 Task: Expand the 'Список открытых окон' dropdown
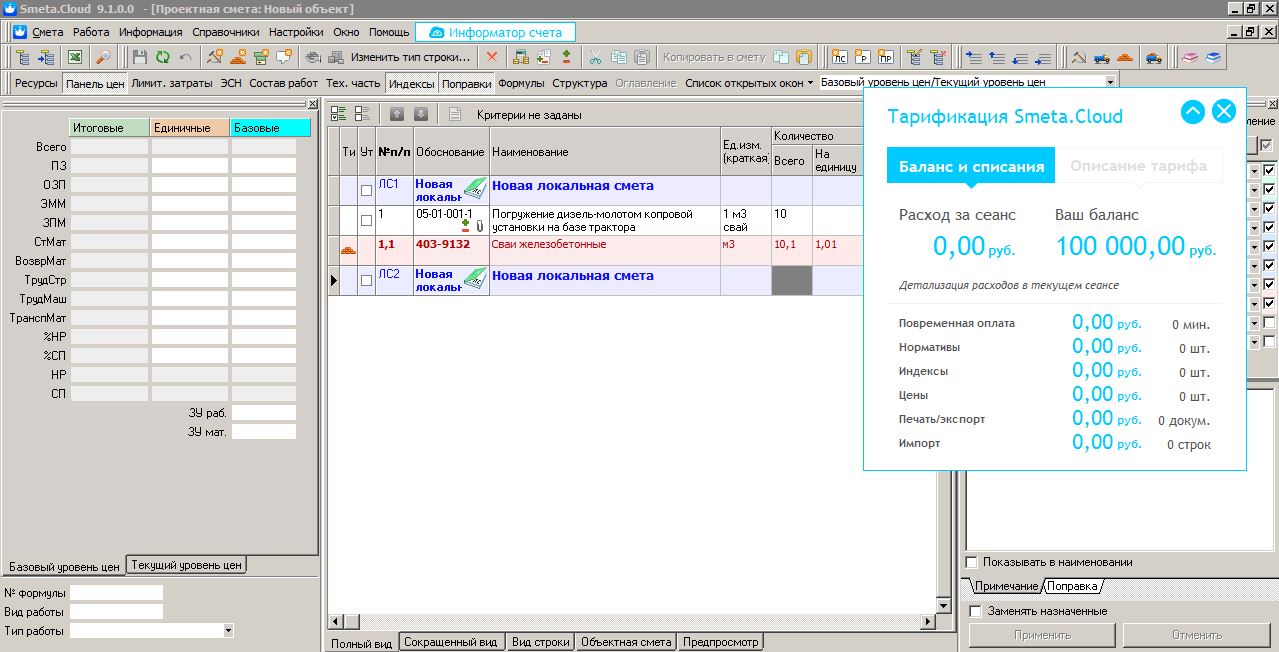click(x=749, y=83)
